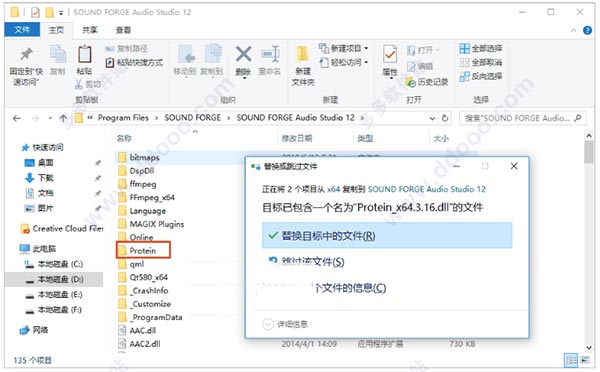Click Invert selection in the ribbon
The image size is (600, 372).
coord(481,76)
